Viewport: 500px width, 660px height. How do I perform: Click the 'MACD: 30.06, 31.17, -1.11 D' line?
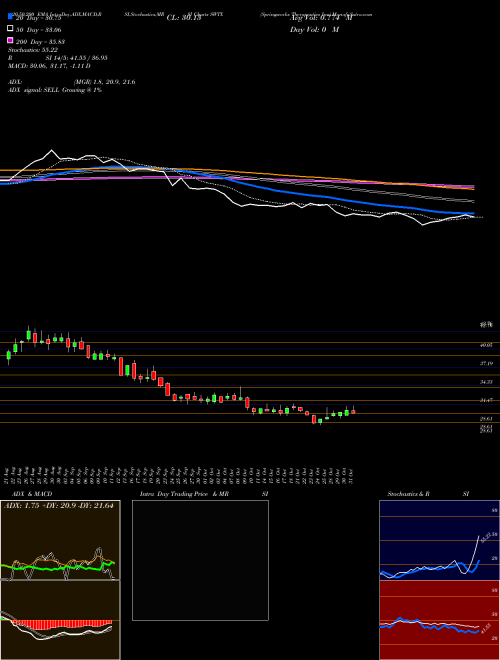click(x=49, y=66)
